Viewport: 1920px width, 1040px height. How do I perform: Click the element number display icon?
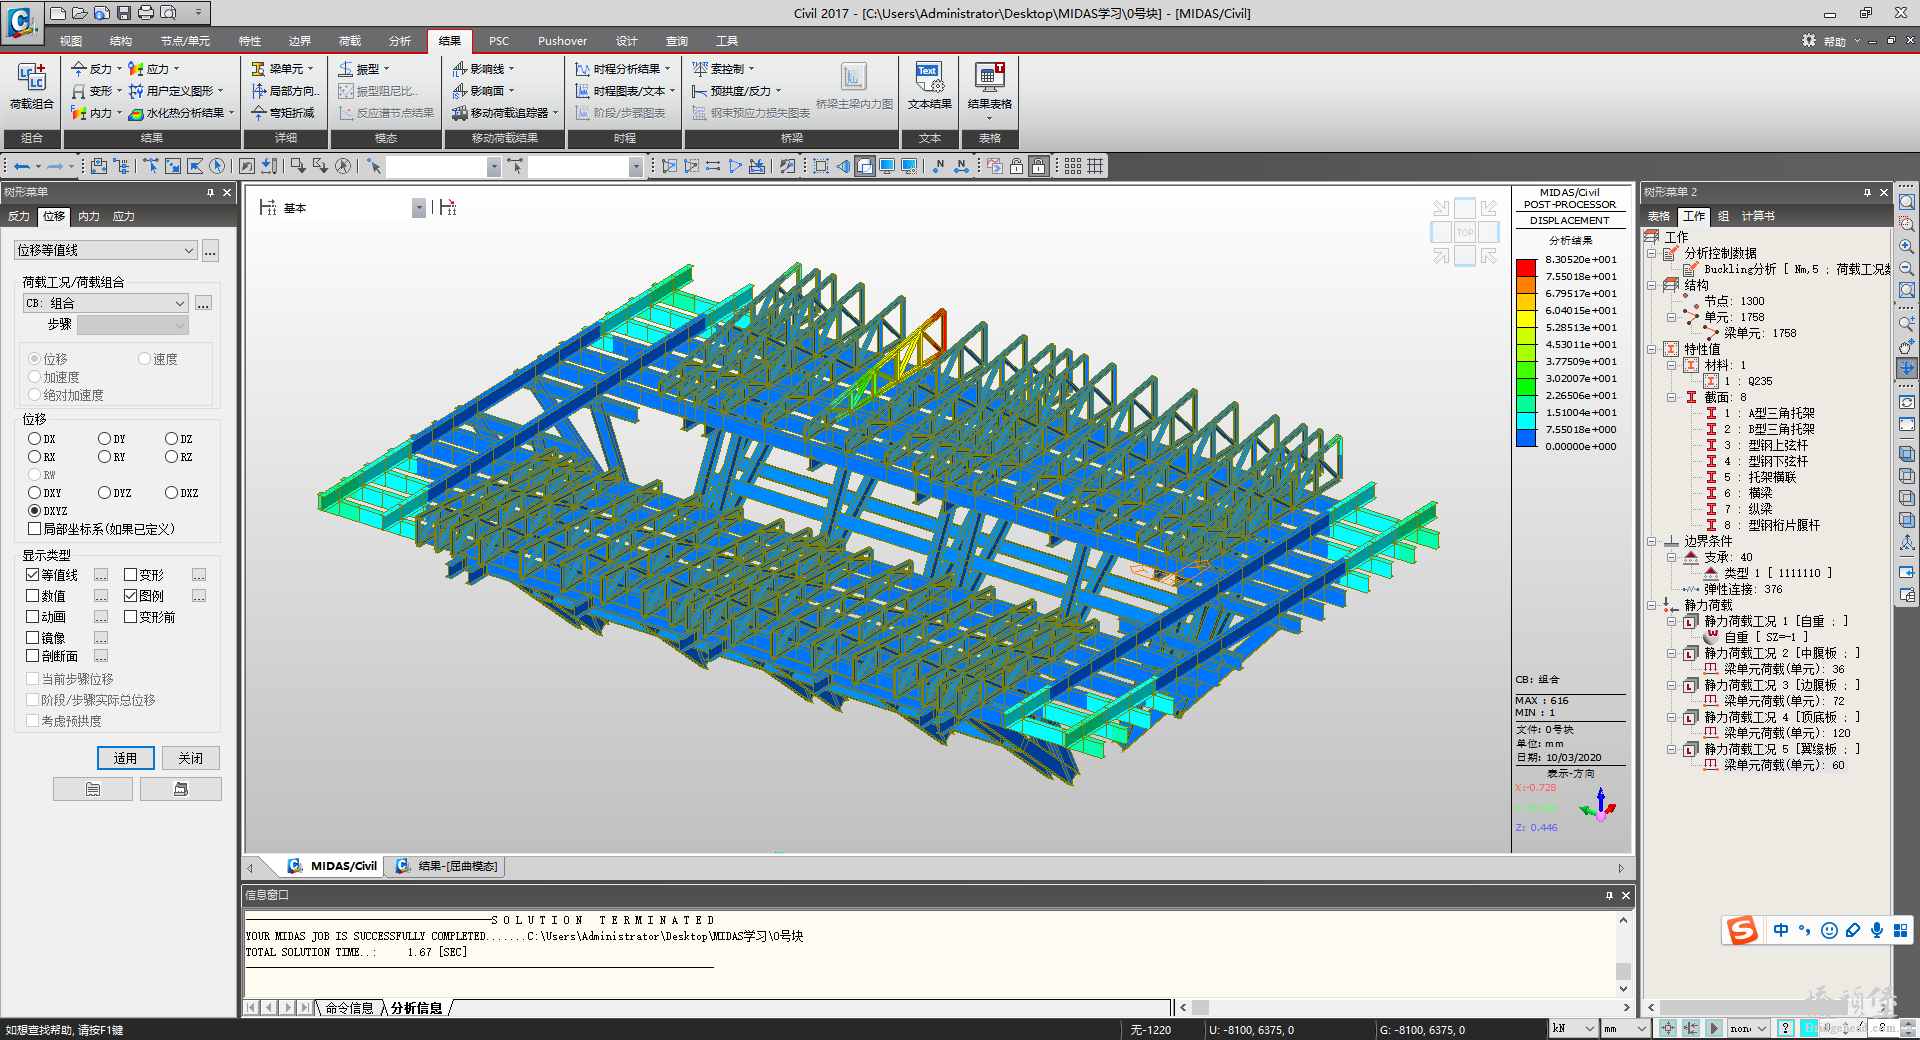click(x=961, y=166)
